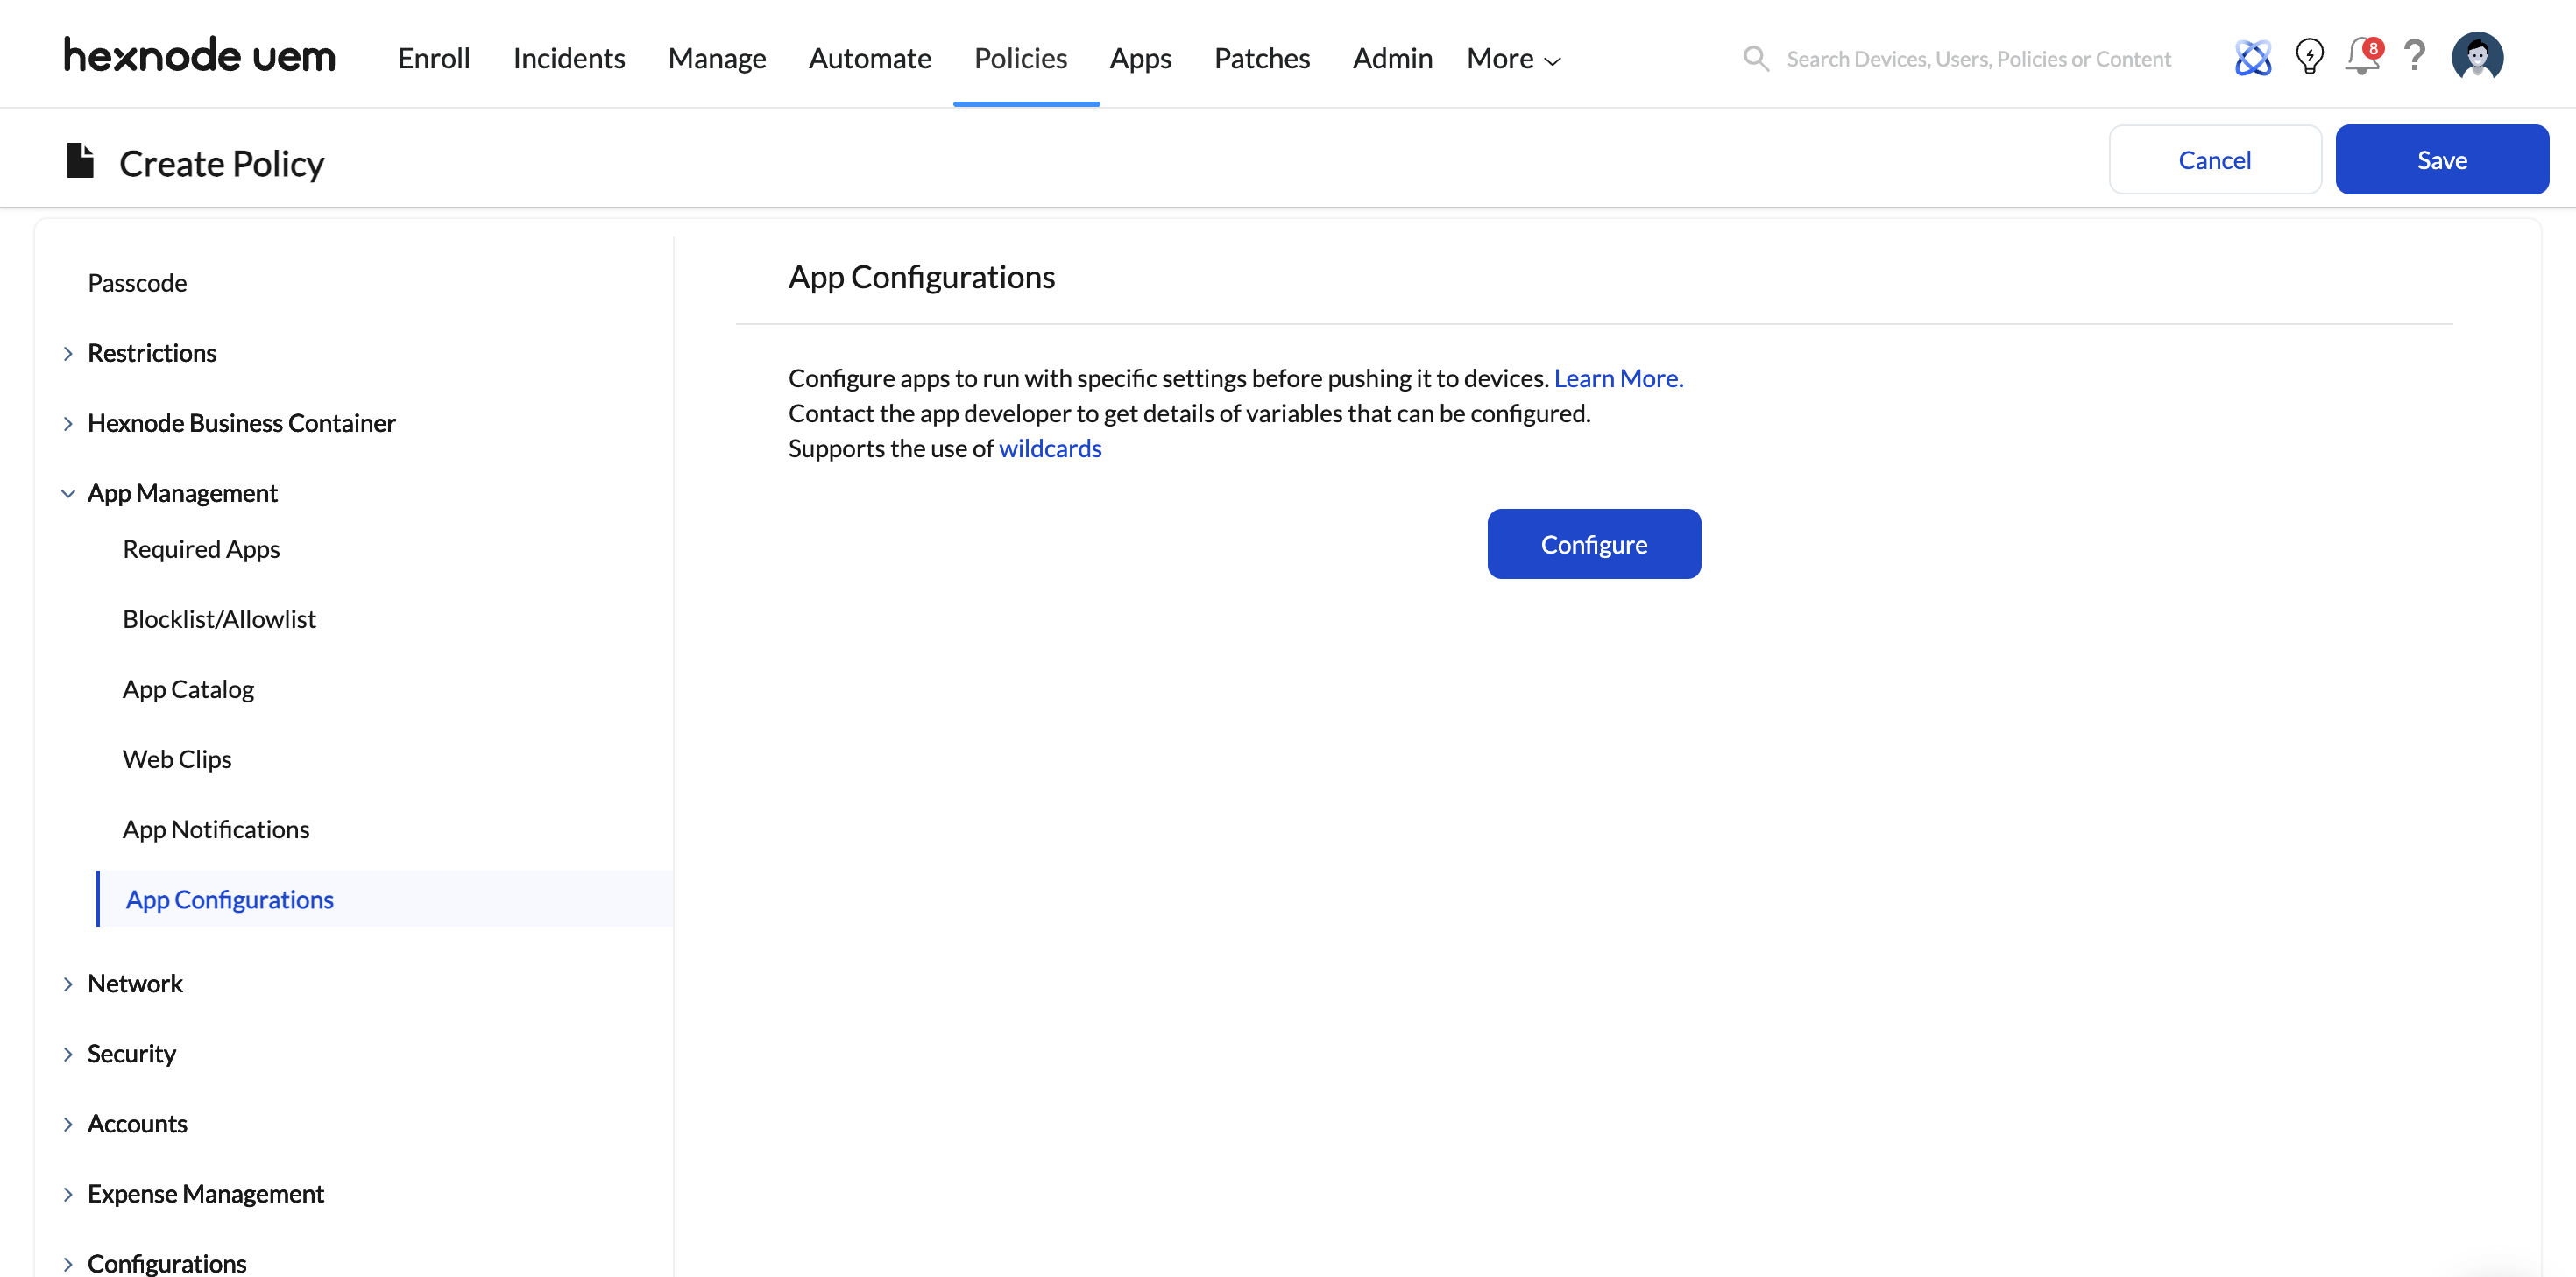The height and width of the screenshot is (1277, 2576).
Task: Click the Hexnode UEM logo
Action: [x=199, y=56]
